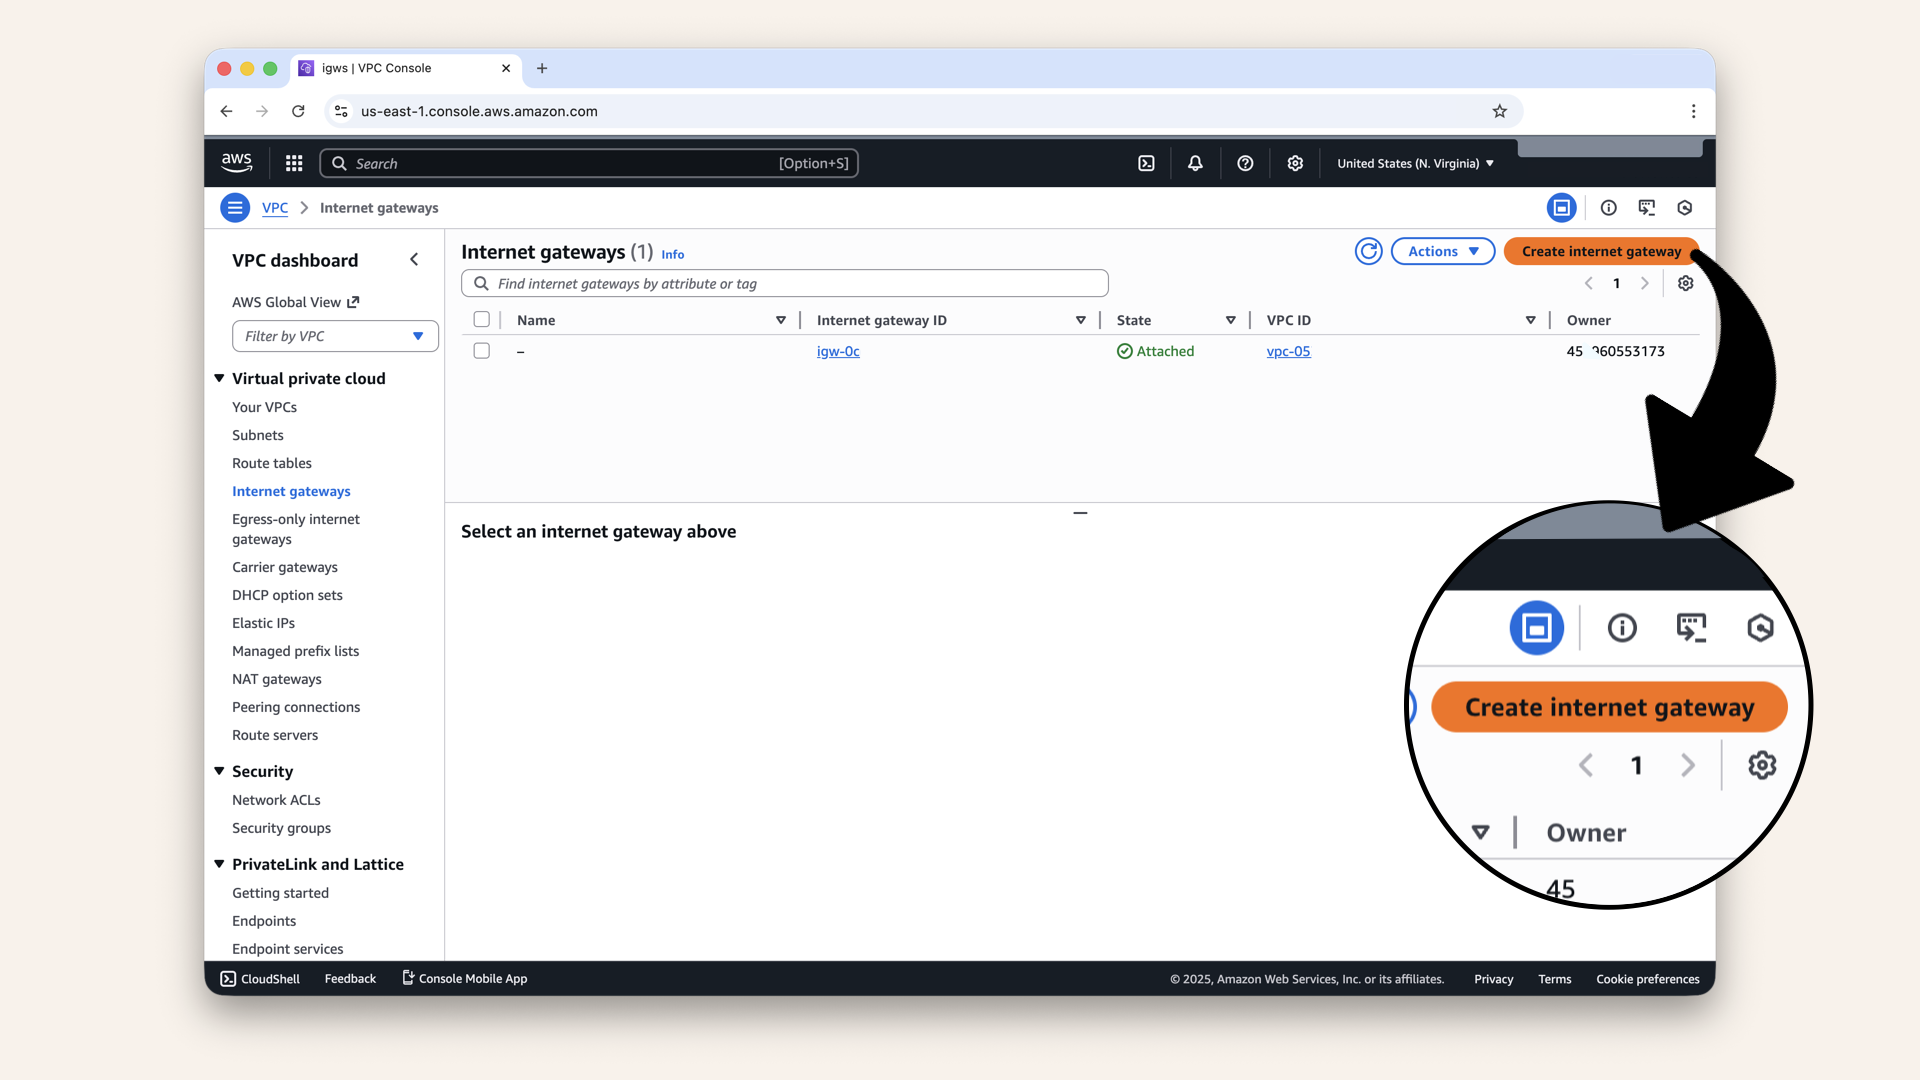Select all internet gateways checkbox

(x=482, y=320)
